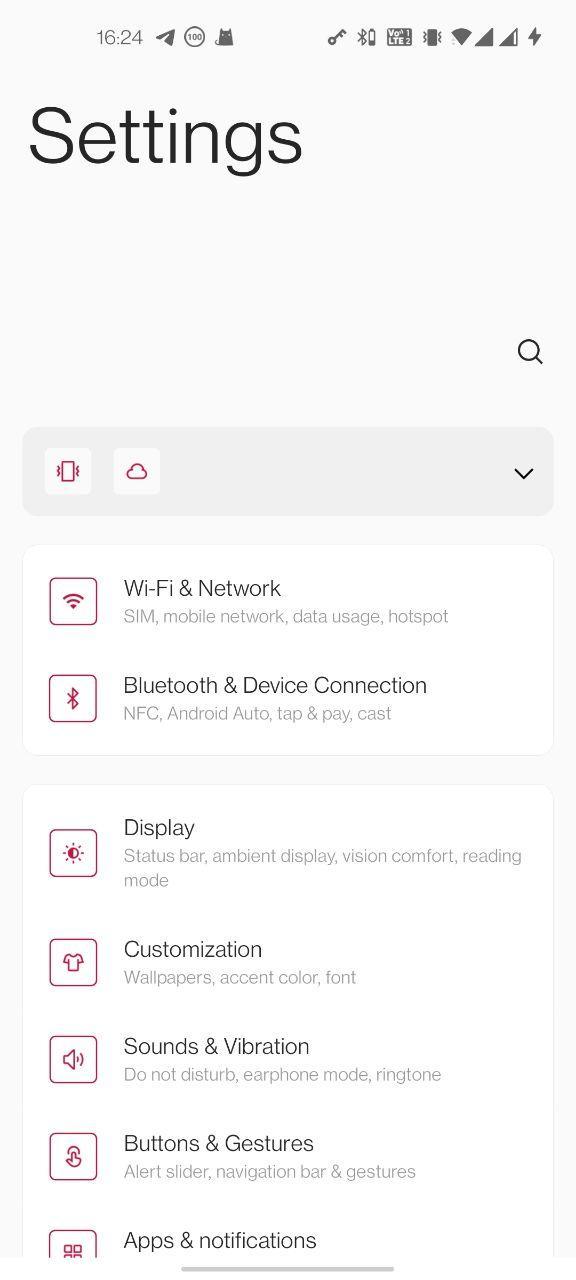The height and width of the screenshot is (1280, 576).
Task: Open Bluetooth & Device Connection
Action: pyautogui.click(x=288, y=698)
